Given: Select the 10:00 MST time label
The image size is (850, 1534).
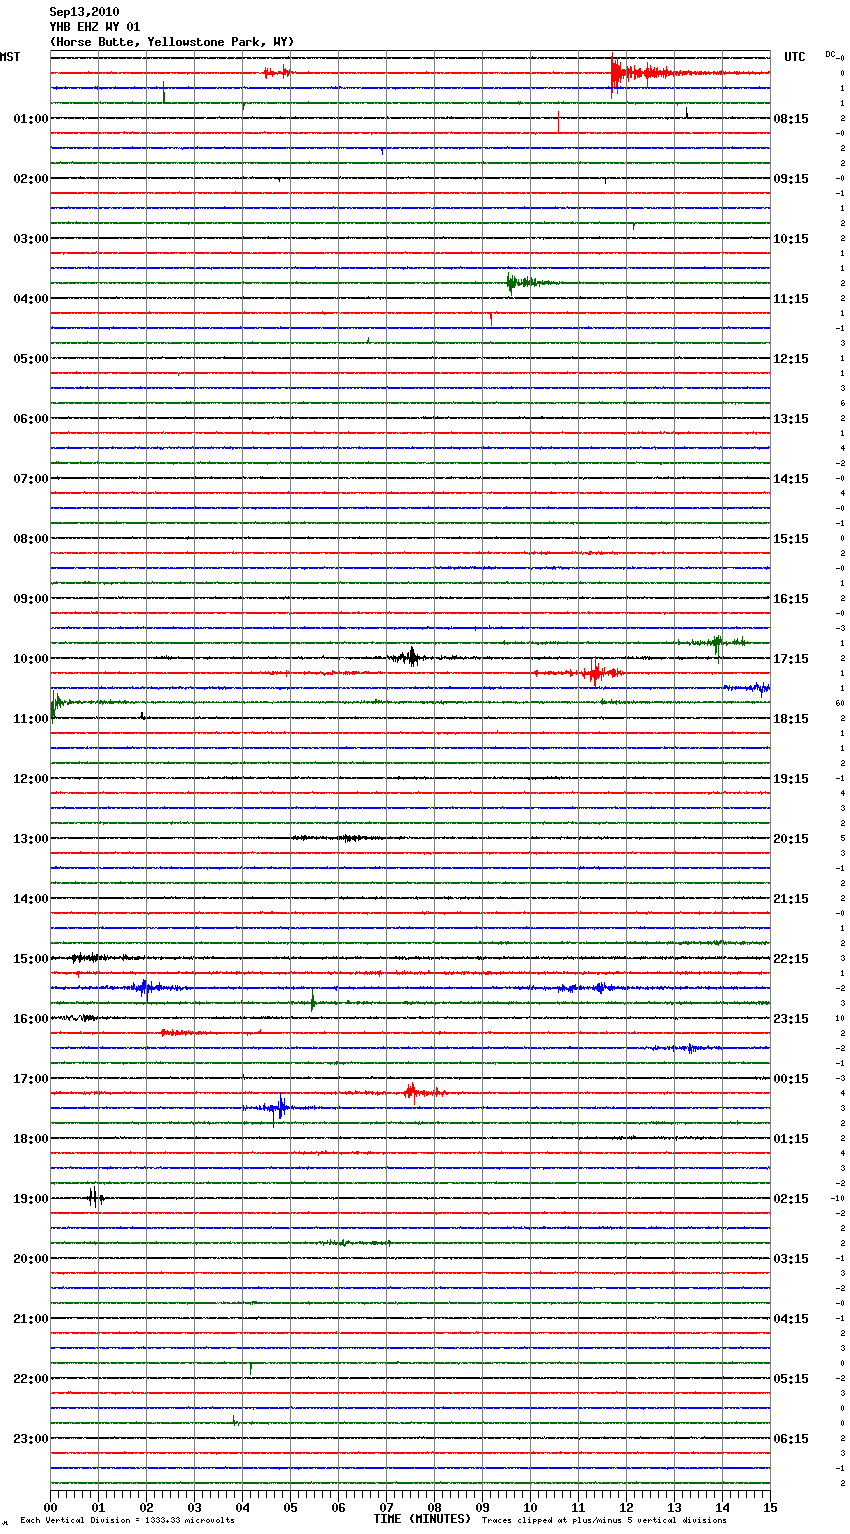Looking at the screenshot, I should click(30, 659).
